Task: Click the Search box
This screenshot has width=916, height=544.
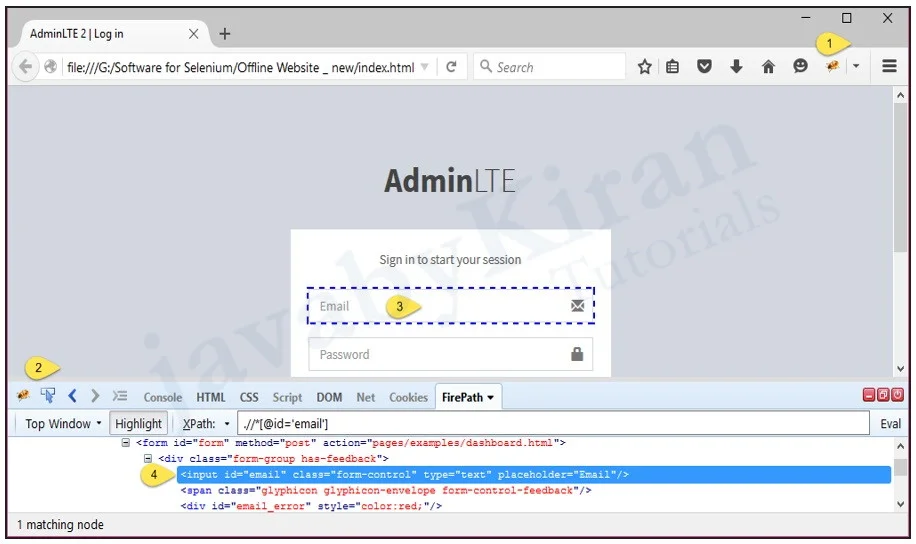Action: [549, 67]
